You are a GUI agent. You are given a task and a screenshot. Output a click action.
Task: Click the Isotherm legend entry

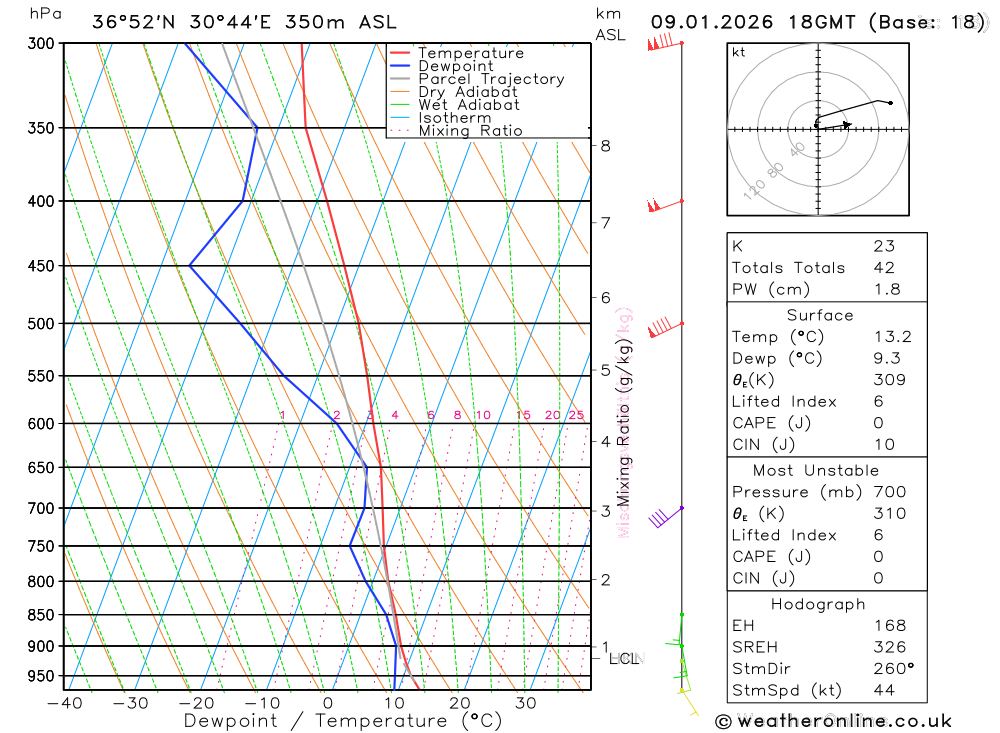pyautogui.click(x=441, y=118)
